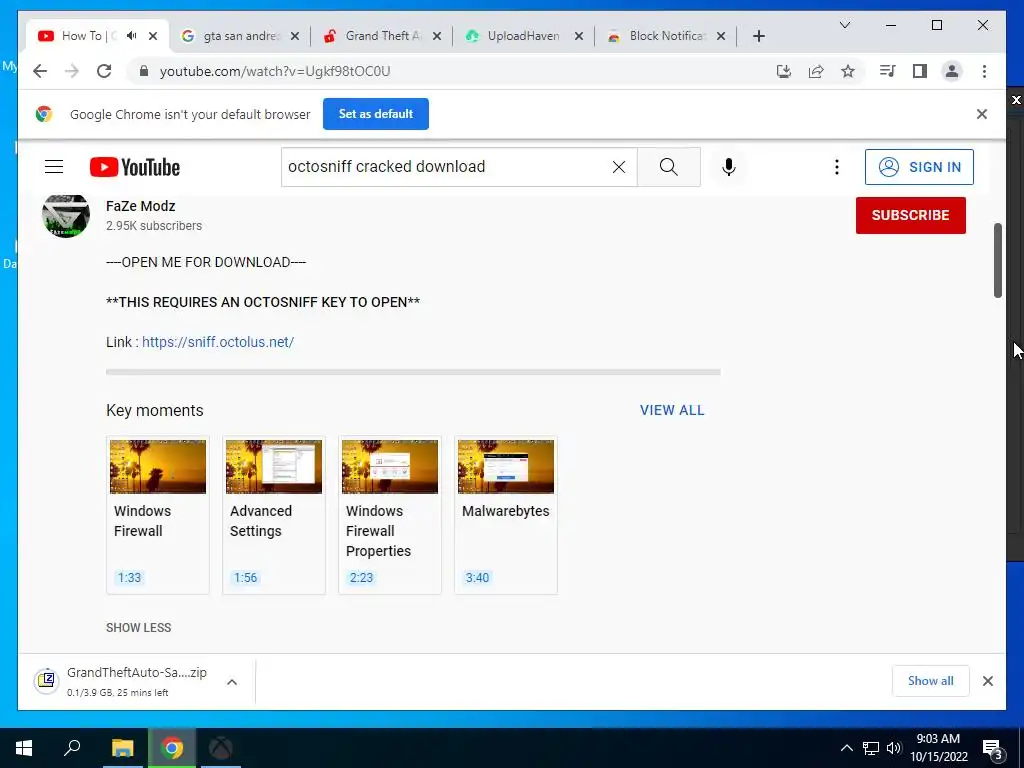
Task: Clear the YouTube search text
Action: pyautogui.click(x=618, y=167)
